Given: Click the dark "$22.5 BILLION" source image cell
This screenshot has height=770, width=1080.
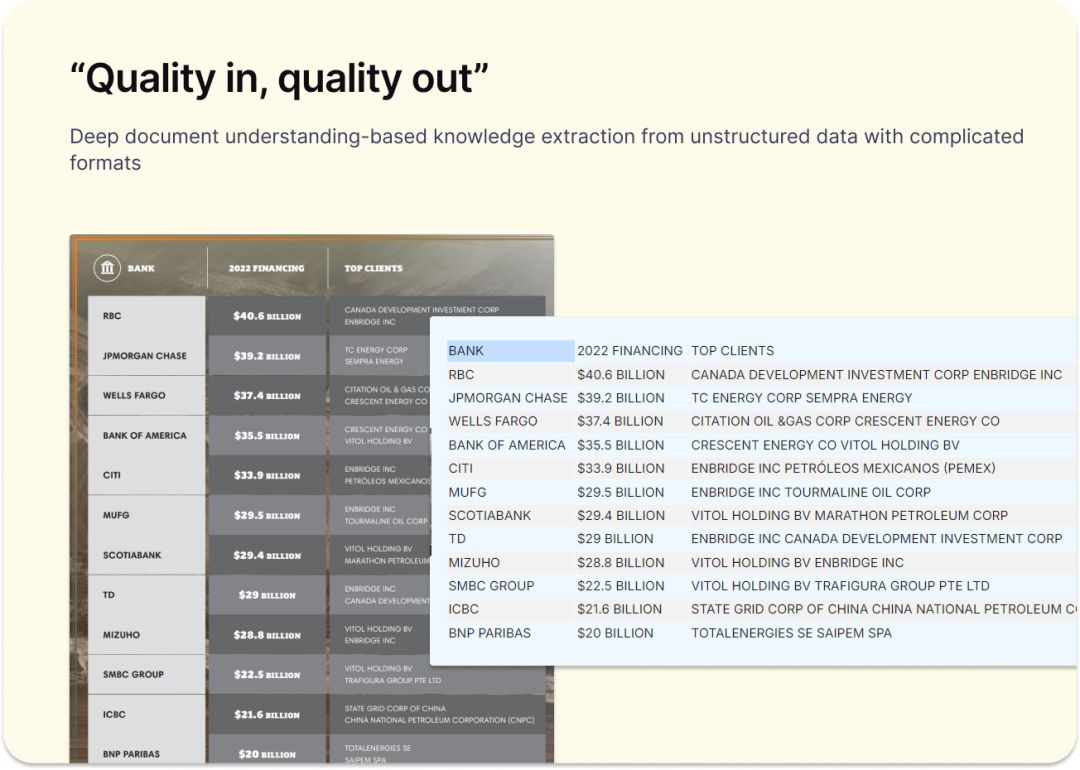Looking at the screenshot, I should pyautogui.click(x=267, y=674).
